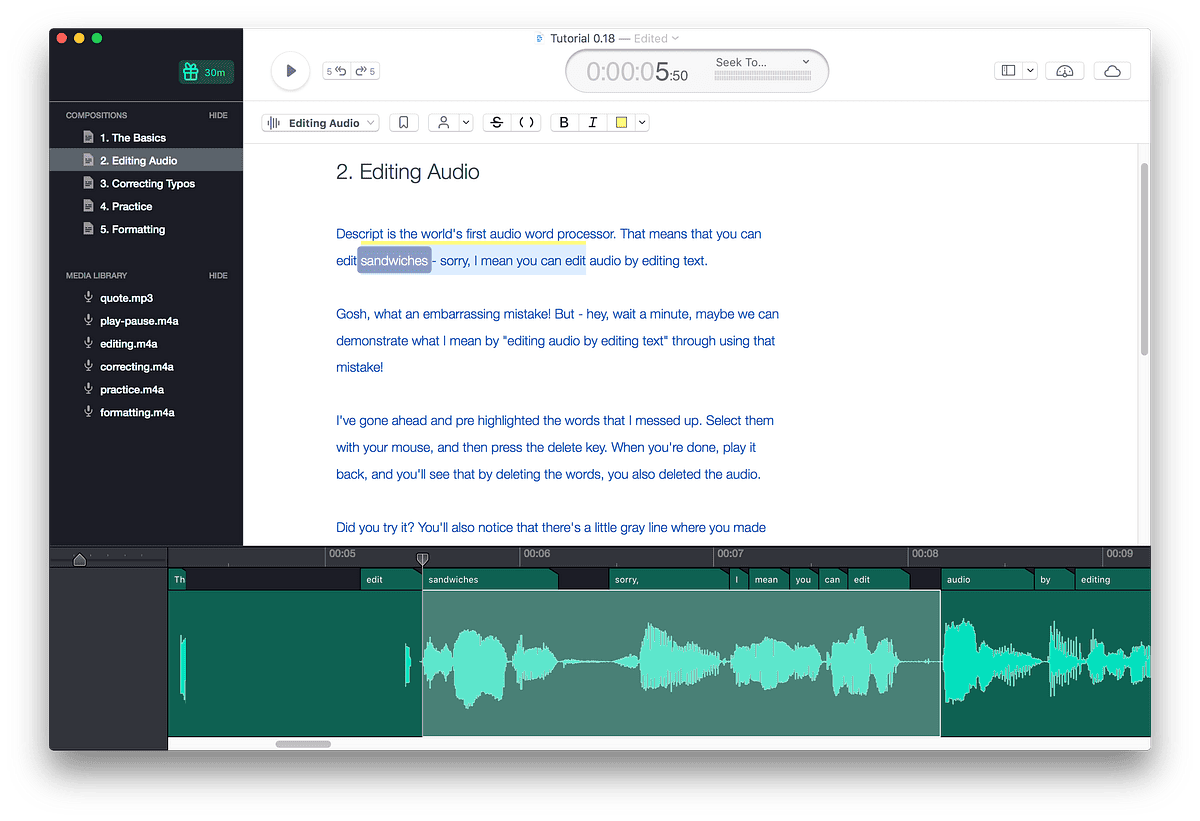Open the Seek To dropdown
Viewport: 1200px width, 821px height.
coord(762,62)
